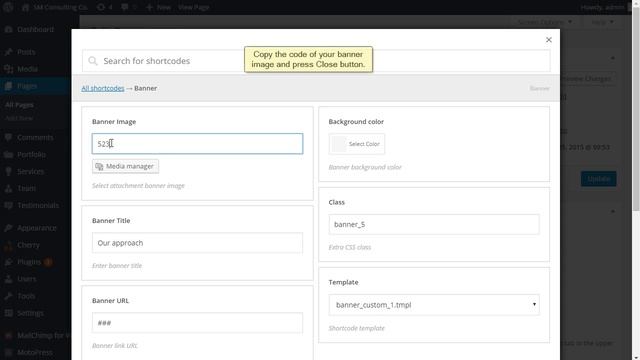Click the Comments sidebar icon
The image size is (640, 360).
click(x=8, y=138)
